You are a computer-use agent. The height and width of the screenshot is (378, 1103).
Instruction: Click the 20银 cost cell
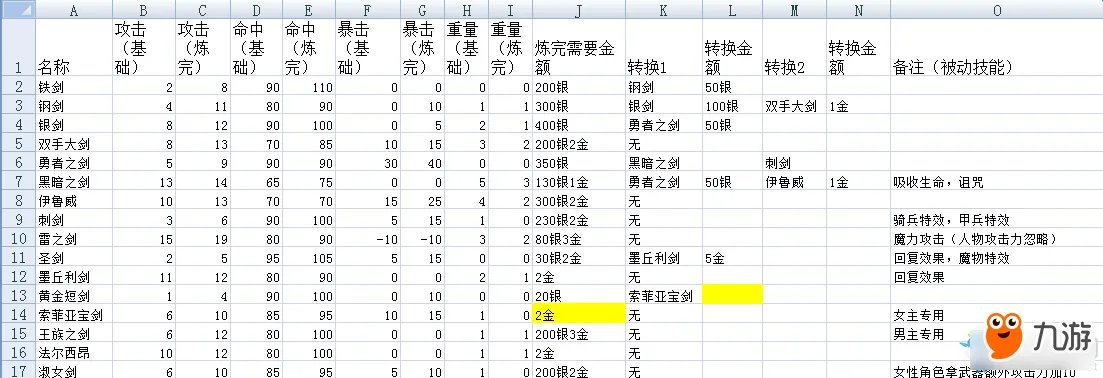point(578,296)
